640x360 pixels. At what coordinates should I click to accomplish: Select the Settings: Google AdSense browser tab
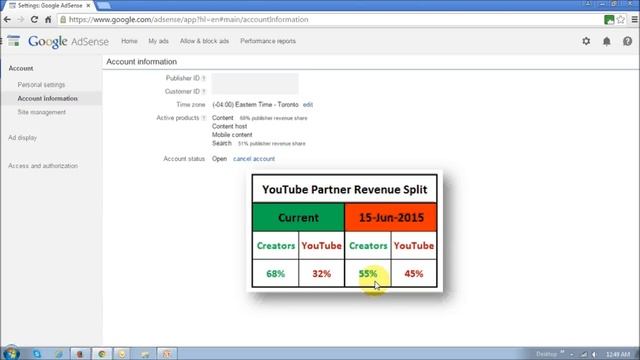[50, 6]
